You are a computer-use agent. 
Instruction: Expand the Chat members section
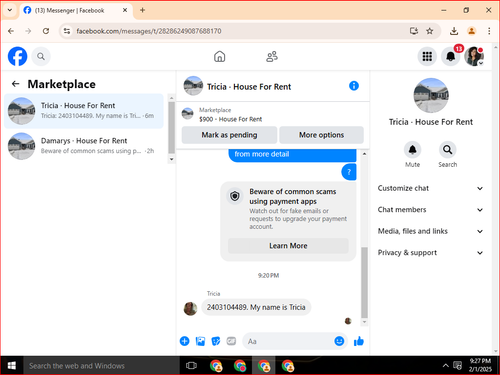[x=430, y=210]
